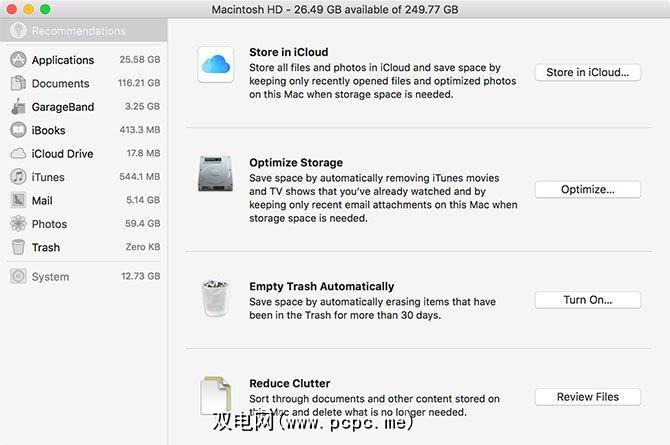This screenshot has height=445, width=670.
Task: Select the Recommendations lightbulb icon
Action: 18,30
